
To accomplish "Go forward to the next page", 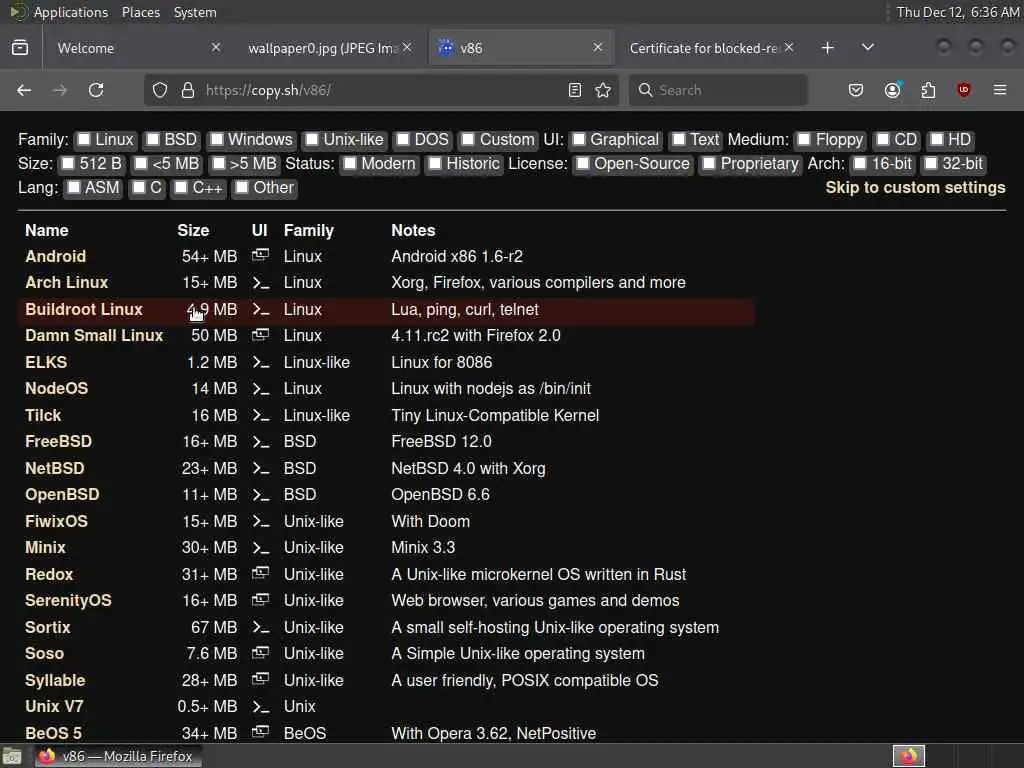I will [x=60, y=90].
